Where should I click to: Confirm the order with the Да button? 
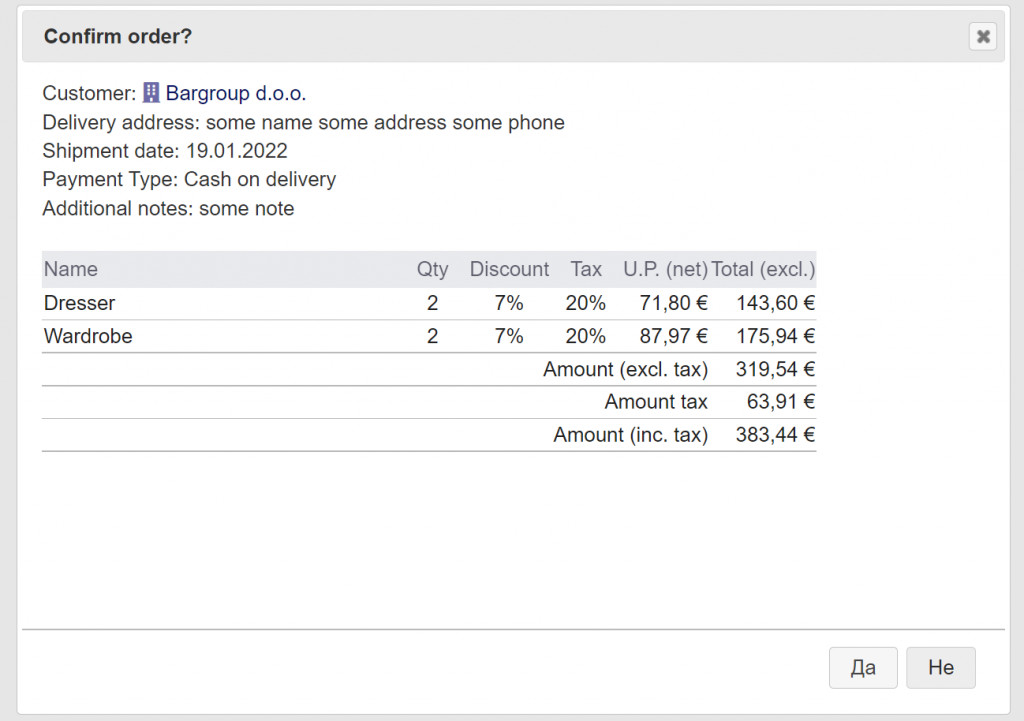click(x=863, y=668)
